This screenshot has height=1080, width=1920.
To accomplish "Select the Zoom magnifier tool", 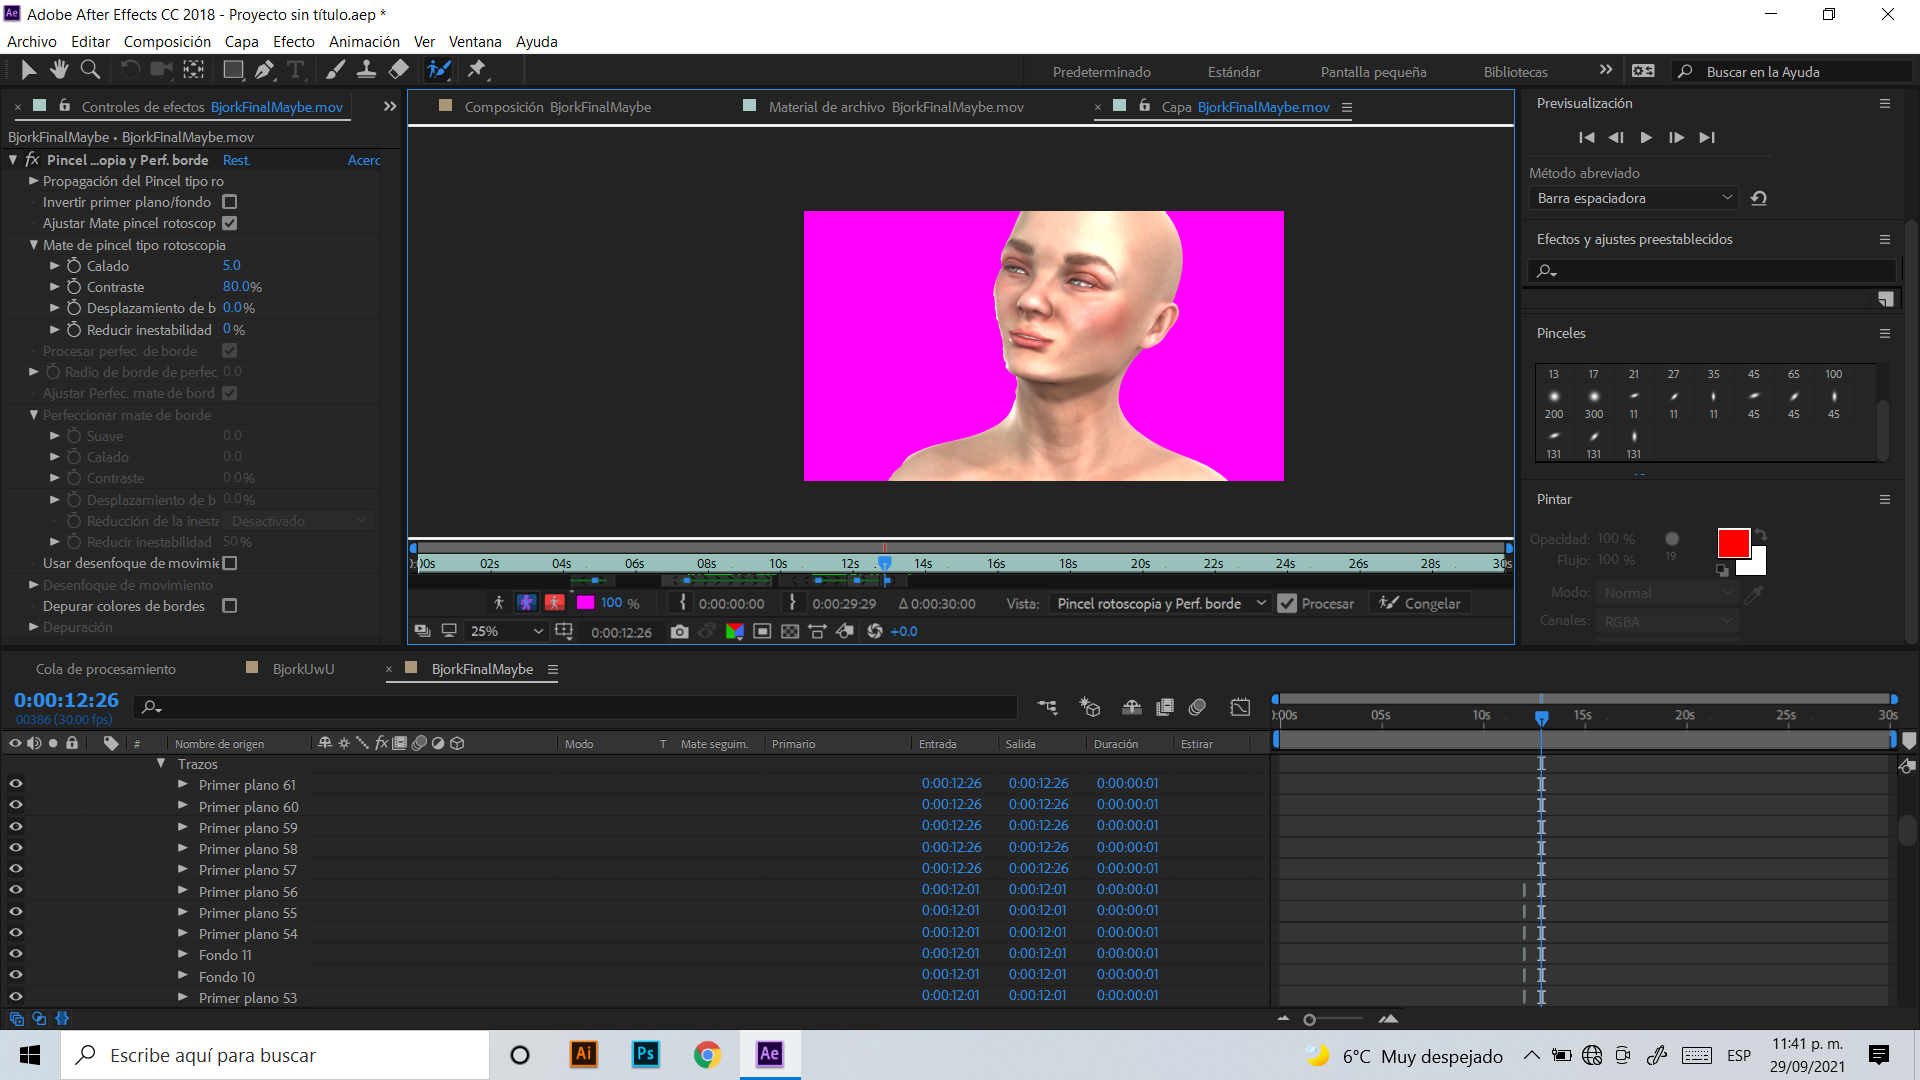I will (90, 70).
